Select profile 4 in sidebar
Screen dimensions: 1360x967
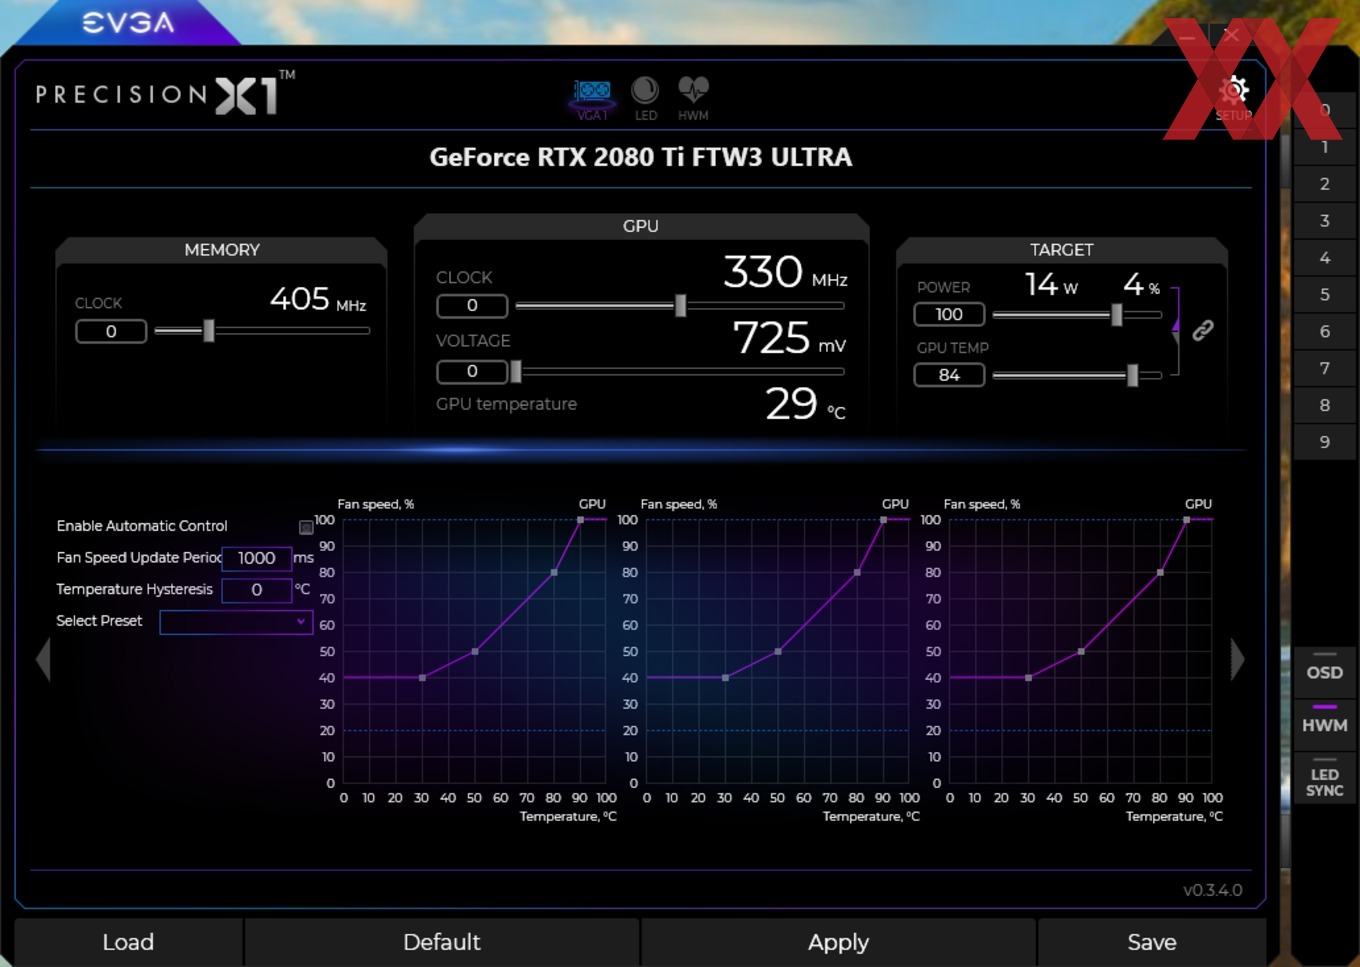[1325, 258]
